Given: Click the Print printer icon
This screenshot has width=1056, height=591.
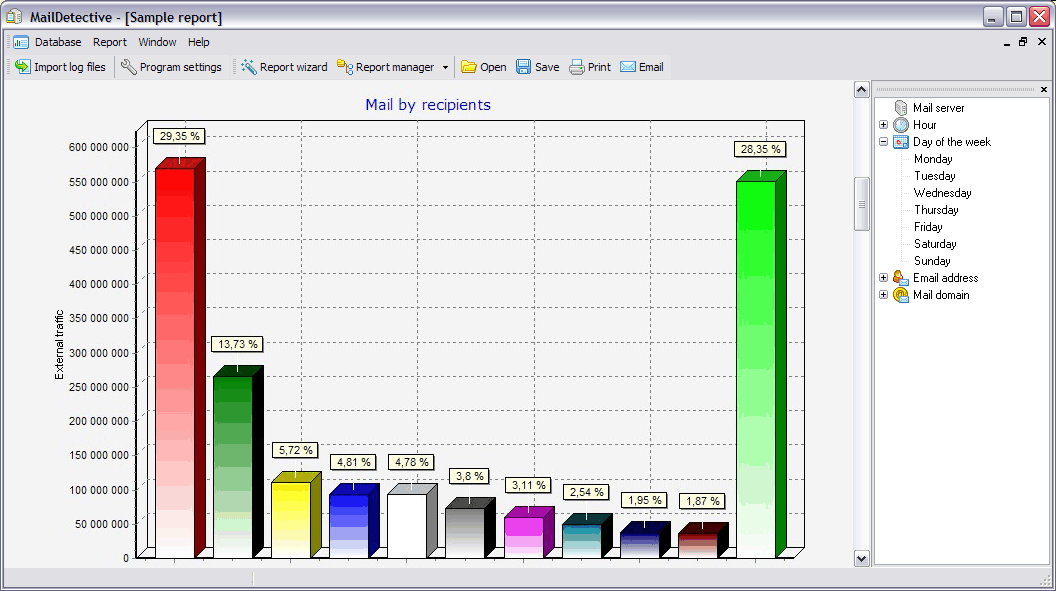Looking at the screenshot, I should [576, 67].
